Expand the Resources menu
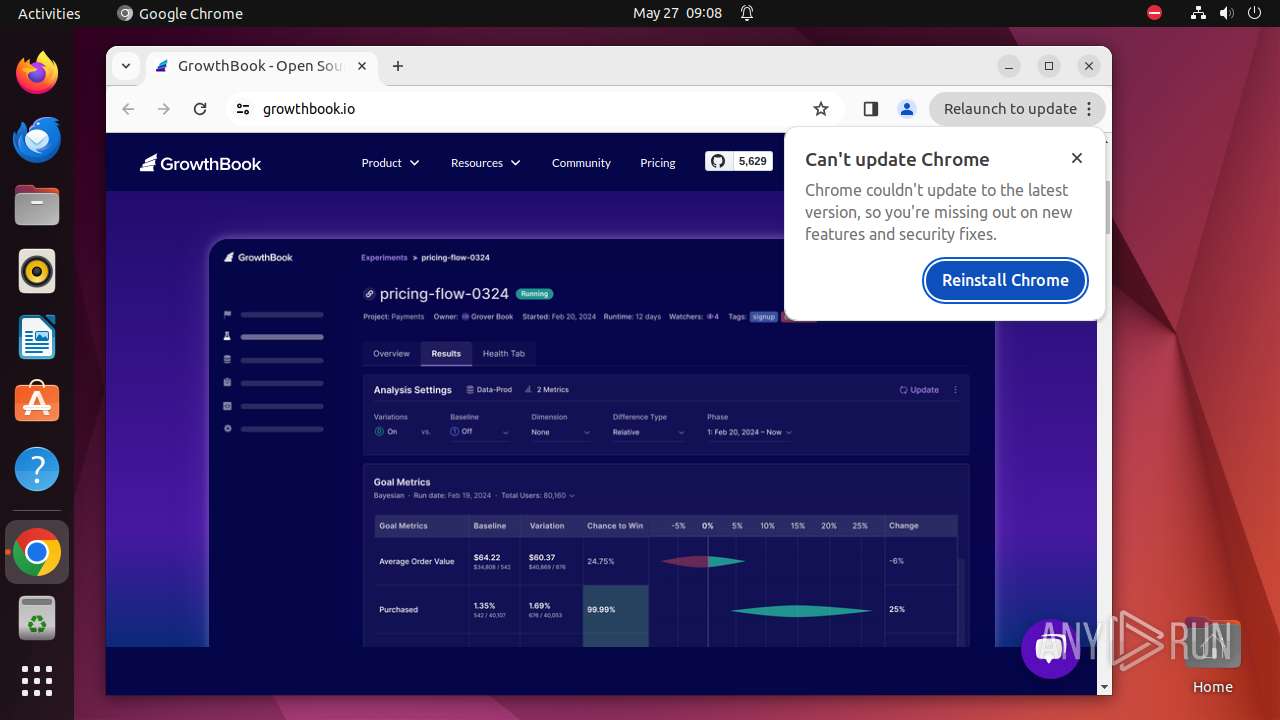The height and width of the screenshot is (720, 1280). (x=485, y=163)
